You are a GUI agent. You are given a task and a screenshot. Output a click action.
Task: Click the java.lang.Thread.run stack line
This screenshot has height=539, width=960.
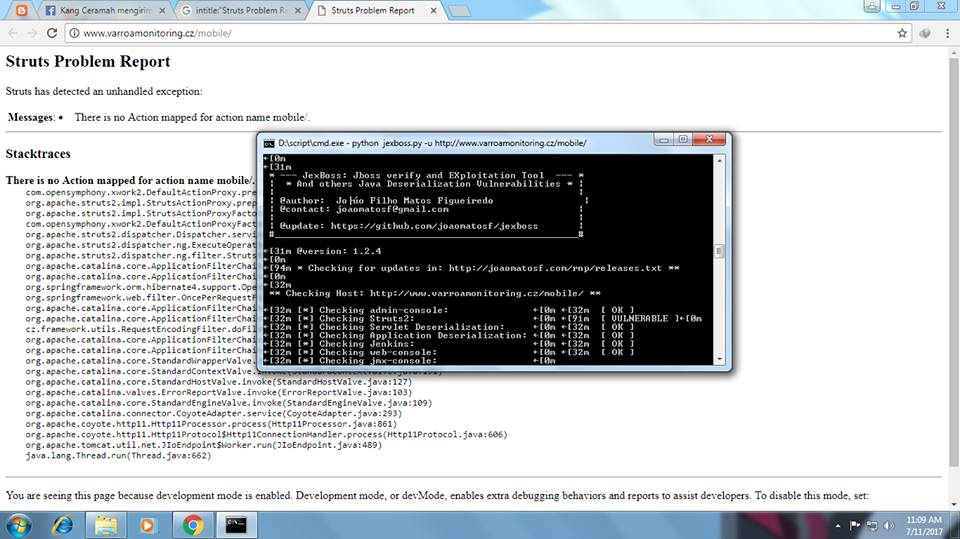point(118,456)
